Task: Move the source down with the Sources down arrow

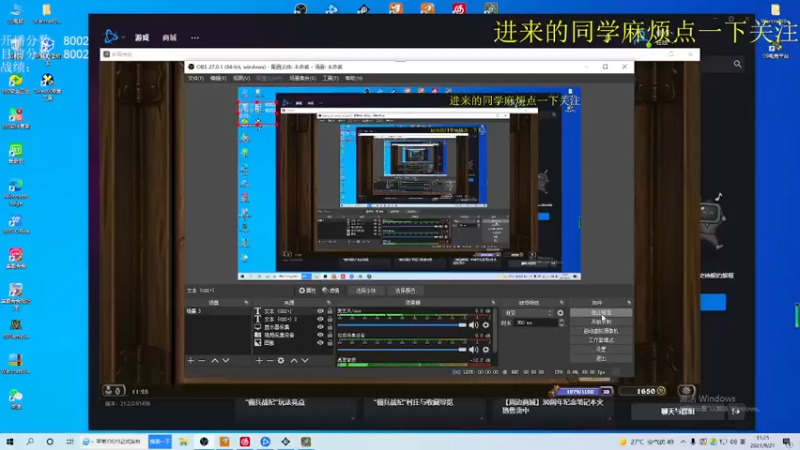Action: tap(305, 361)
